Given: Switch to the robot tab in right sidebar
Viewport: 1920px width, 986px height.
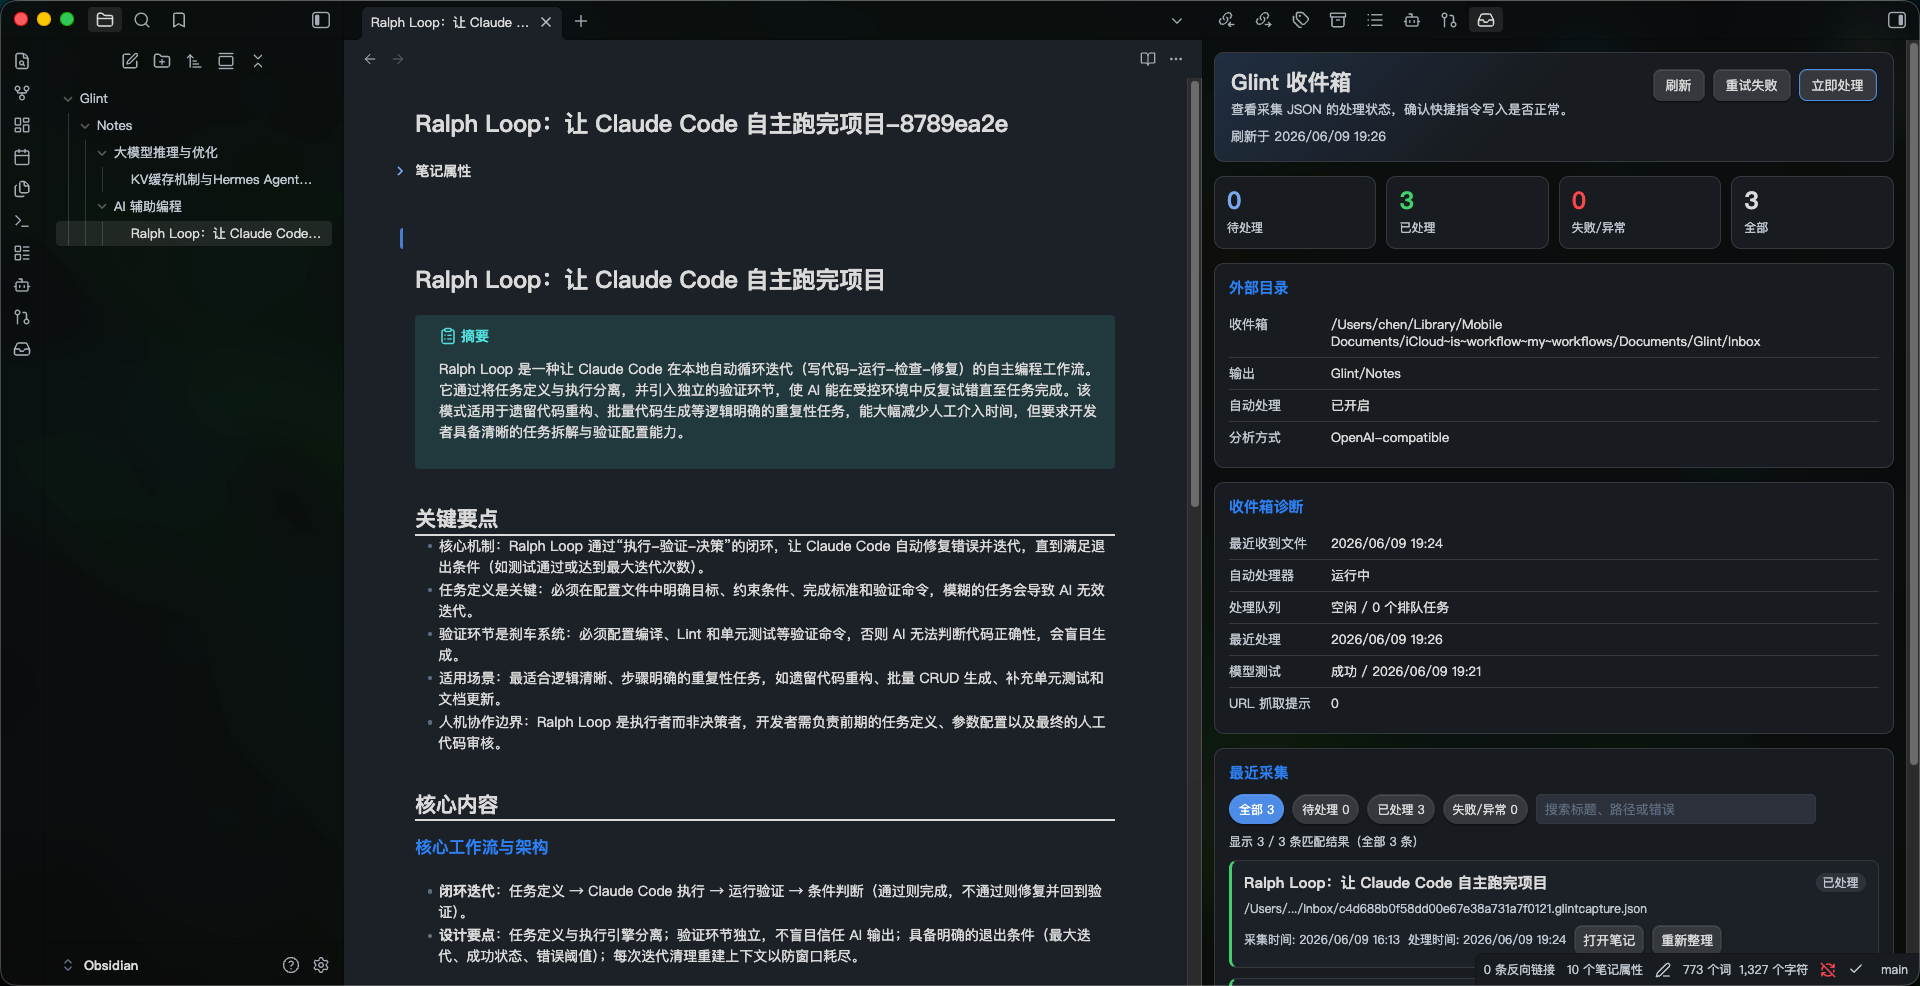Looking at the screenshot, I should (1412, 20).
